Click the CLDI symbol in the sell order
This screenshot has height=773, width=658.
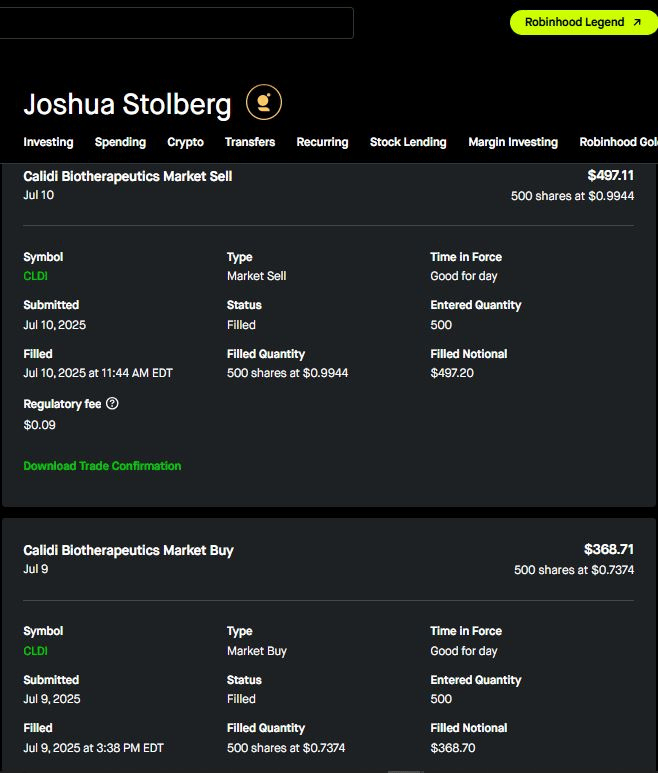click(35, 276)
